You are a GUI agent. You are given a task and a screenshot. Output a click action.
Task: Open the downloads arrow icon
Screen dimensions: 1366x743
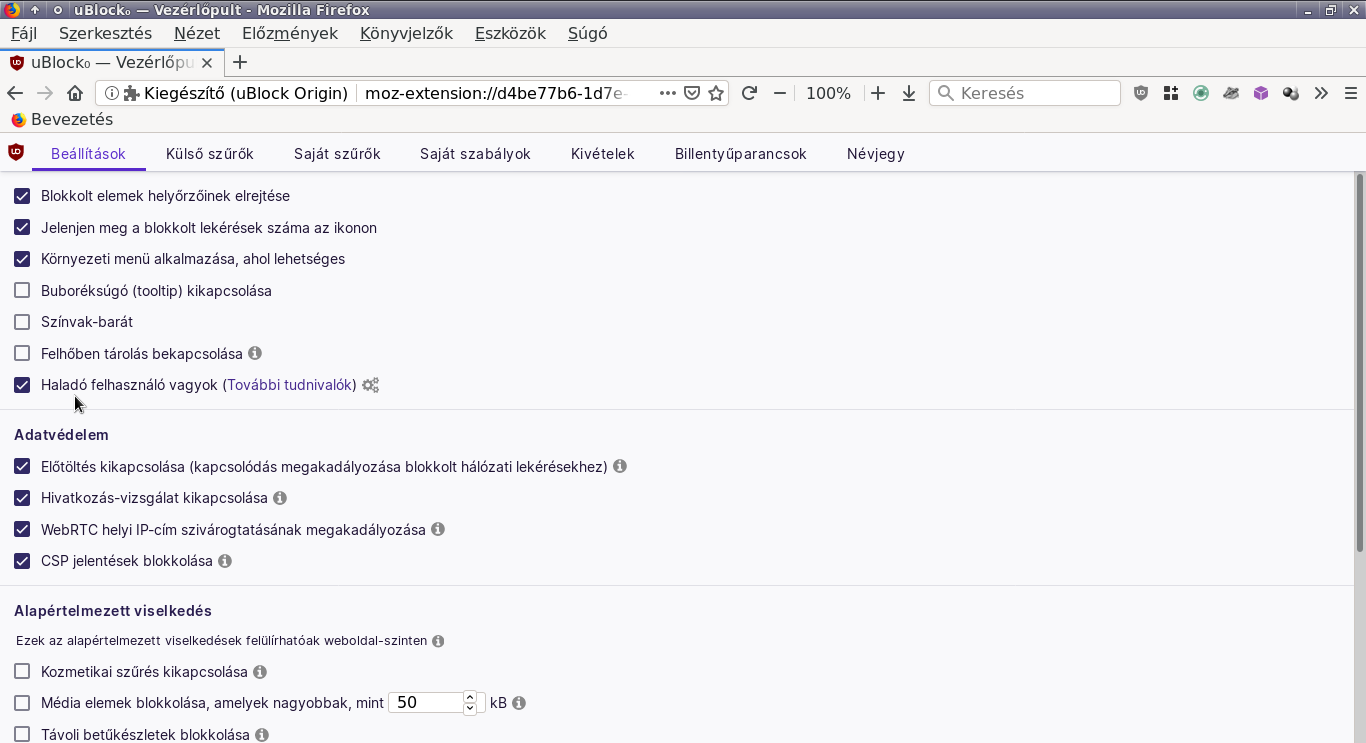909,93
